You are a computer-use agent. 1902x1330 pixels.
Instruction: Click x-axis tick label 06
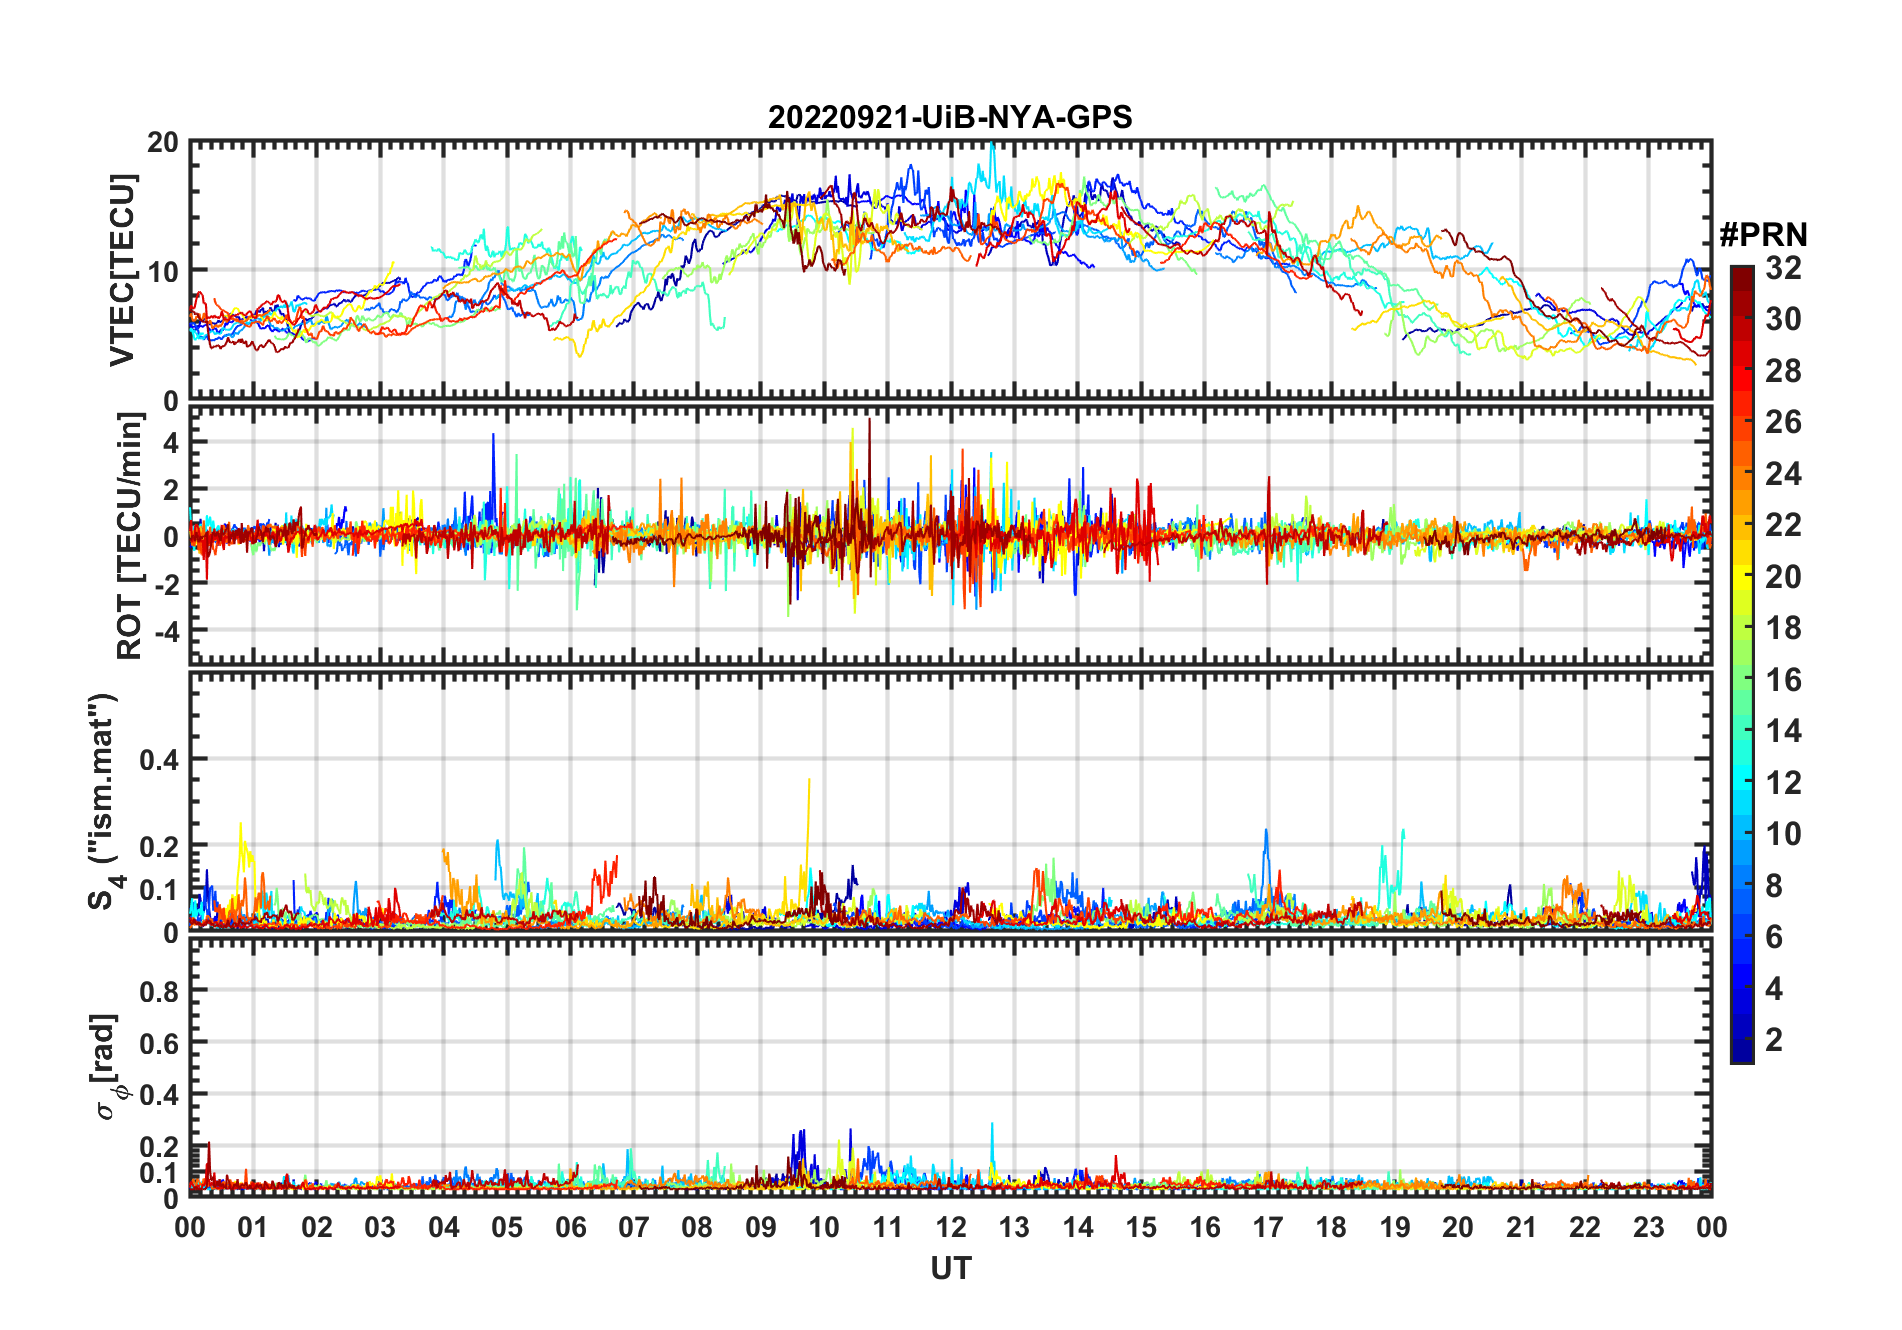(x=570, y=1227)
